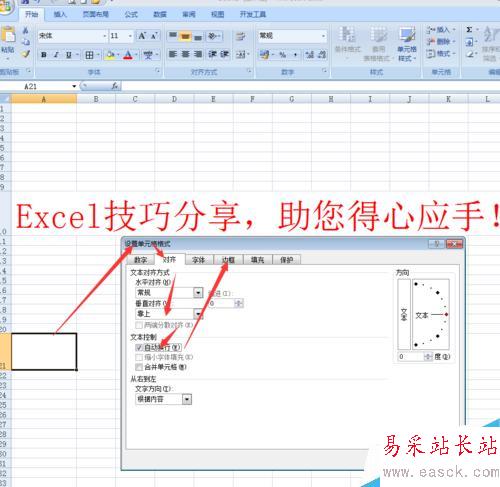Click the 两端分散对齐 justify distributed checkbox
This screenshot has height=487, width=500.
(139, 325)
